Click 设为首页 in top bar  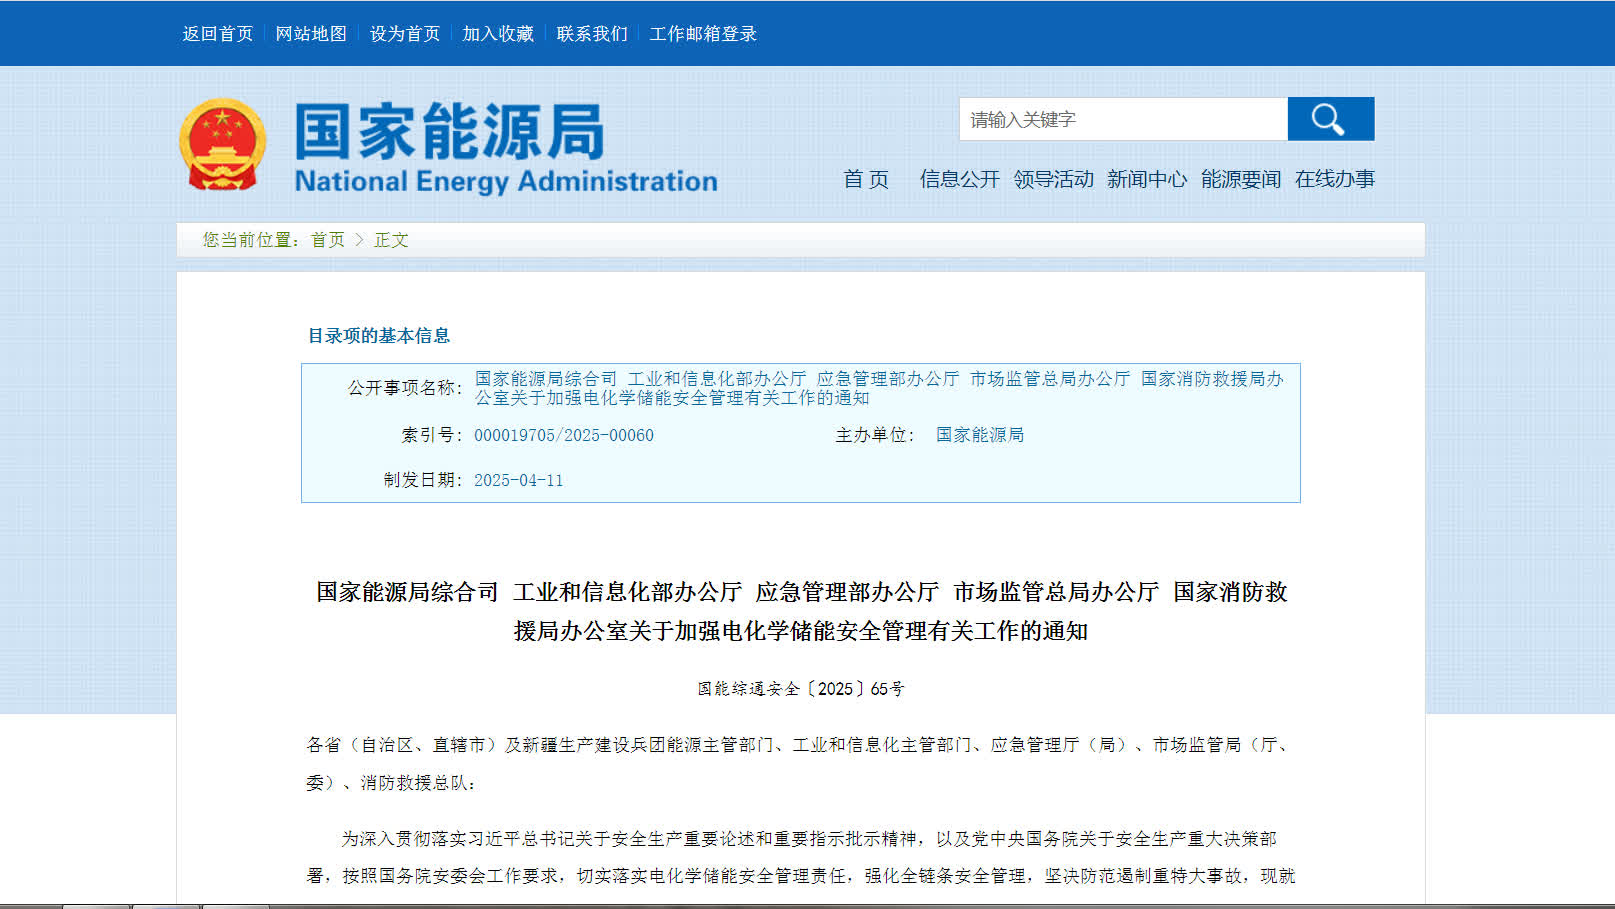click(405, 34)
